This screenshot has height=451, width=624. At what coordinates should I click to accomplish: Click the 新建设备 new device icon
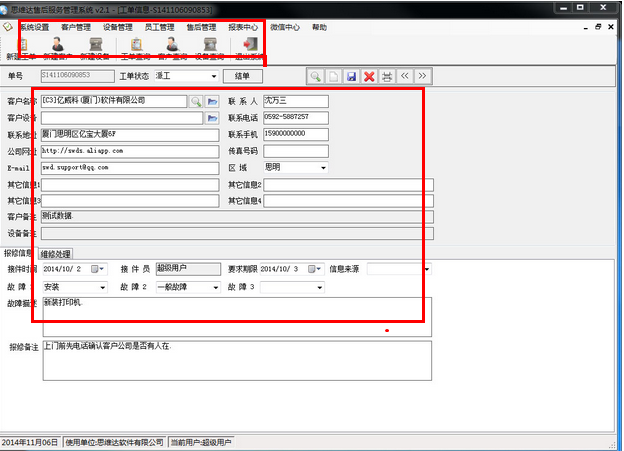[x=96, y=45]
